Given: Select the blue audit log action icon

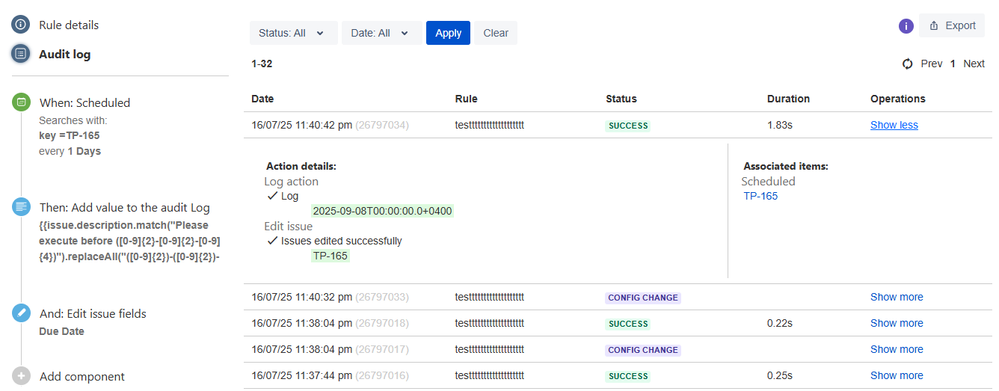Looking at the screenshot, I should (x=21, y=207).
